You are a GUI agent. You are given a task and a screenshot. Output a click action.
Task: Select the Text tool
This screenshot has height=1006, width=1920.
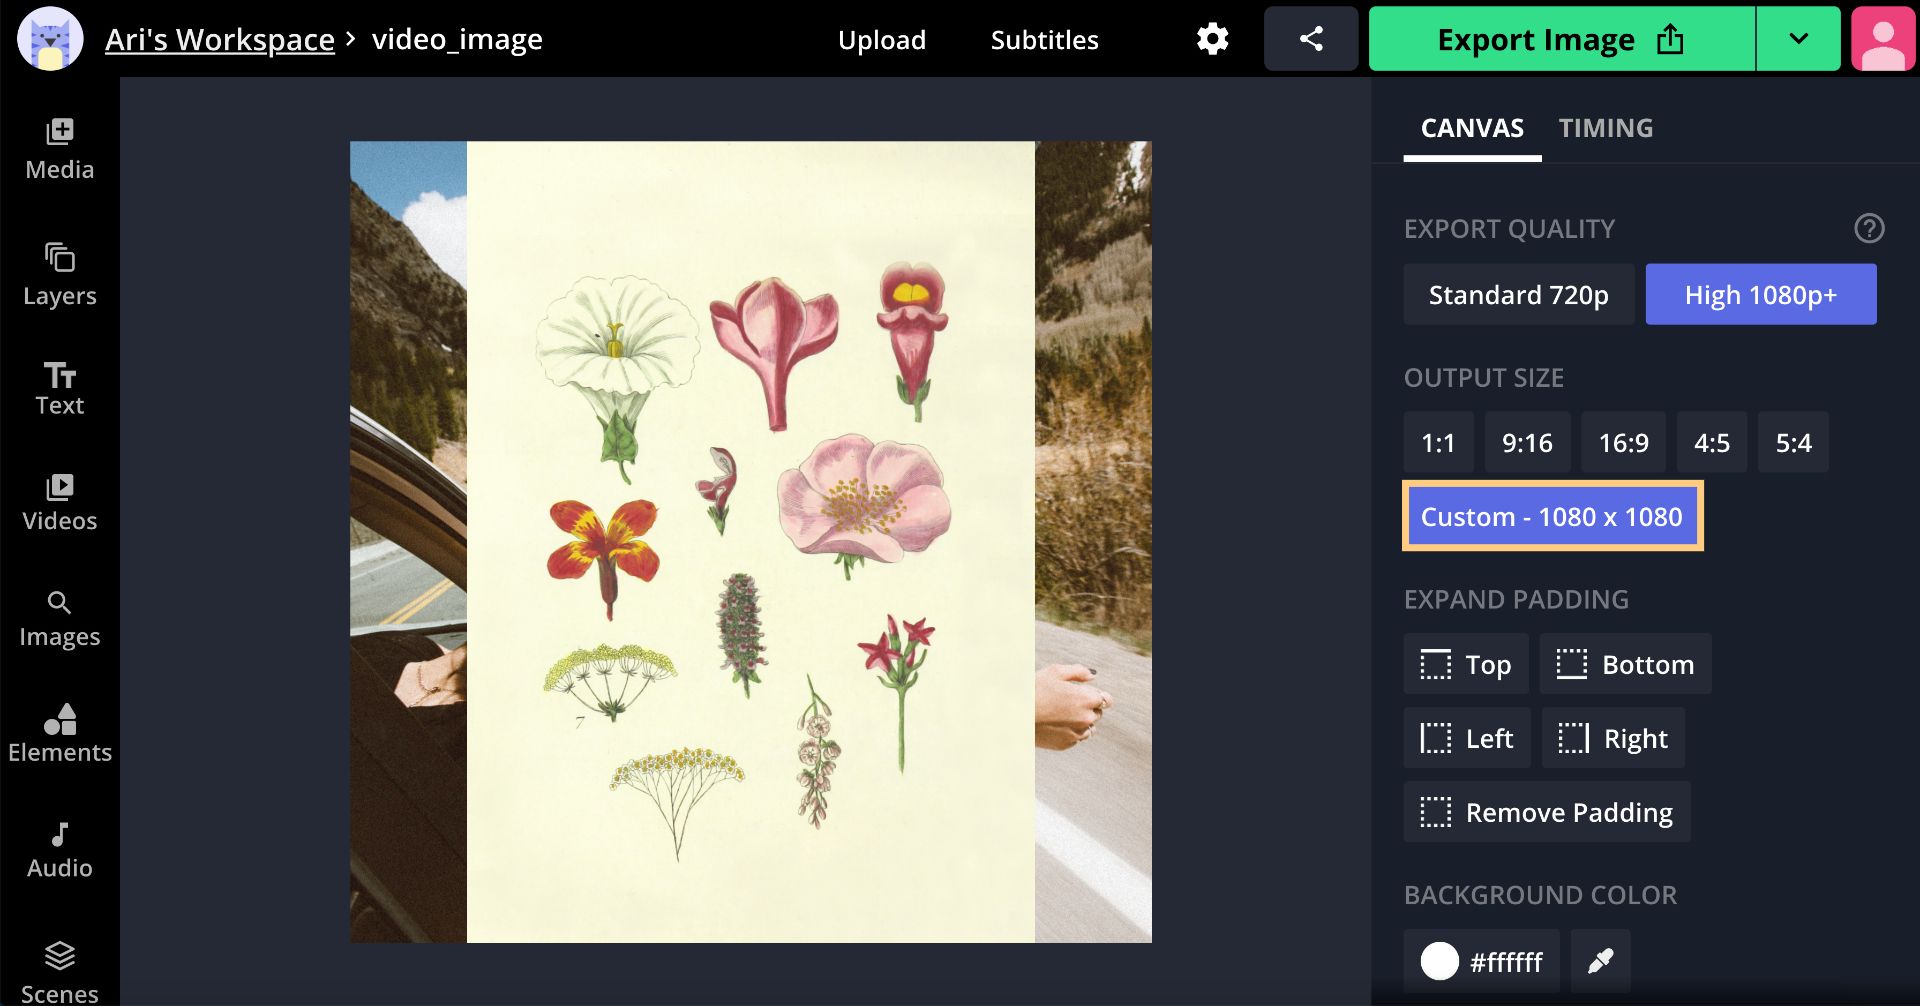click(x=60, y=389)
